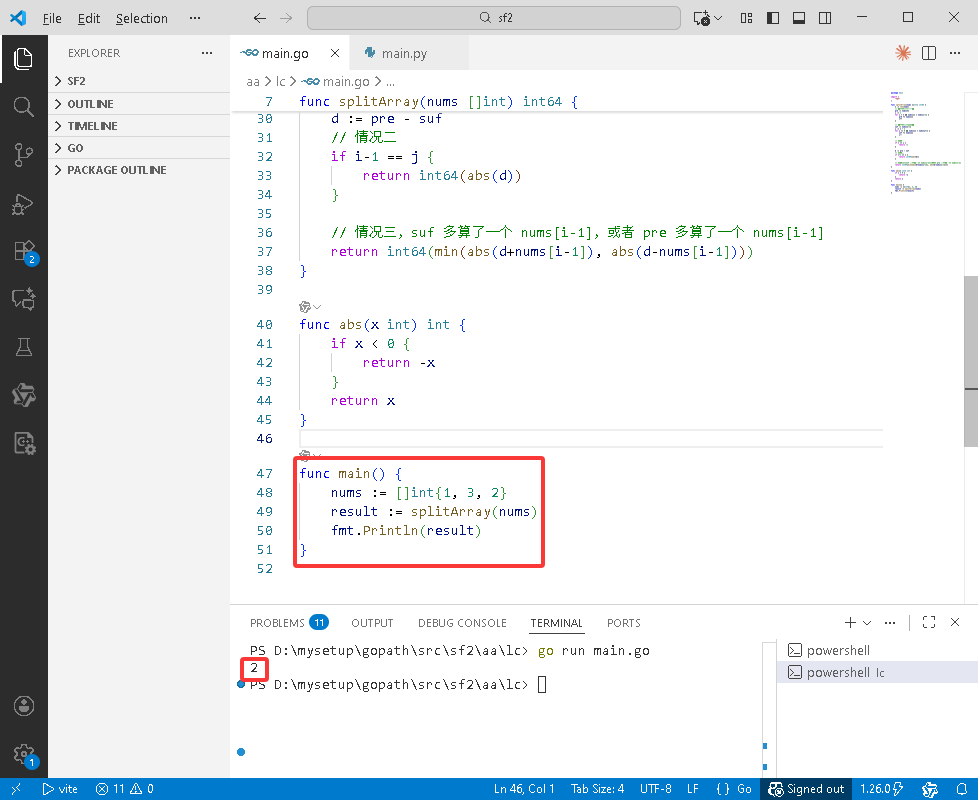Select the powershell lc terminal
Viewport: 978px width, 800px height.
pyautogui.click(x=877, y=672)
